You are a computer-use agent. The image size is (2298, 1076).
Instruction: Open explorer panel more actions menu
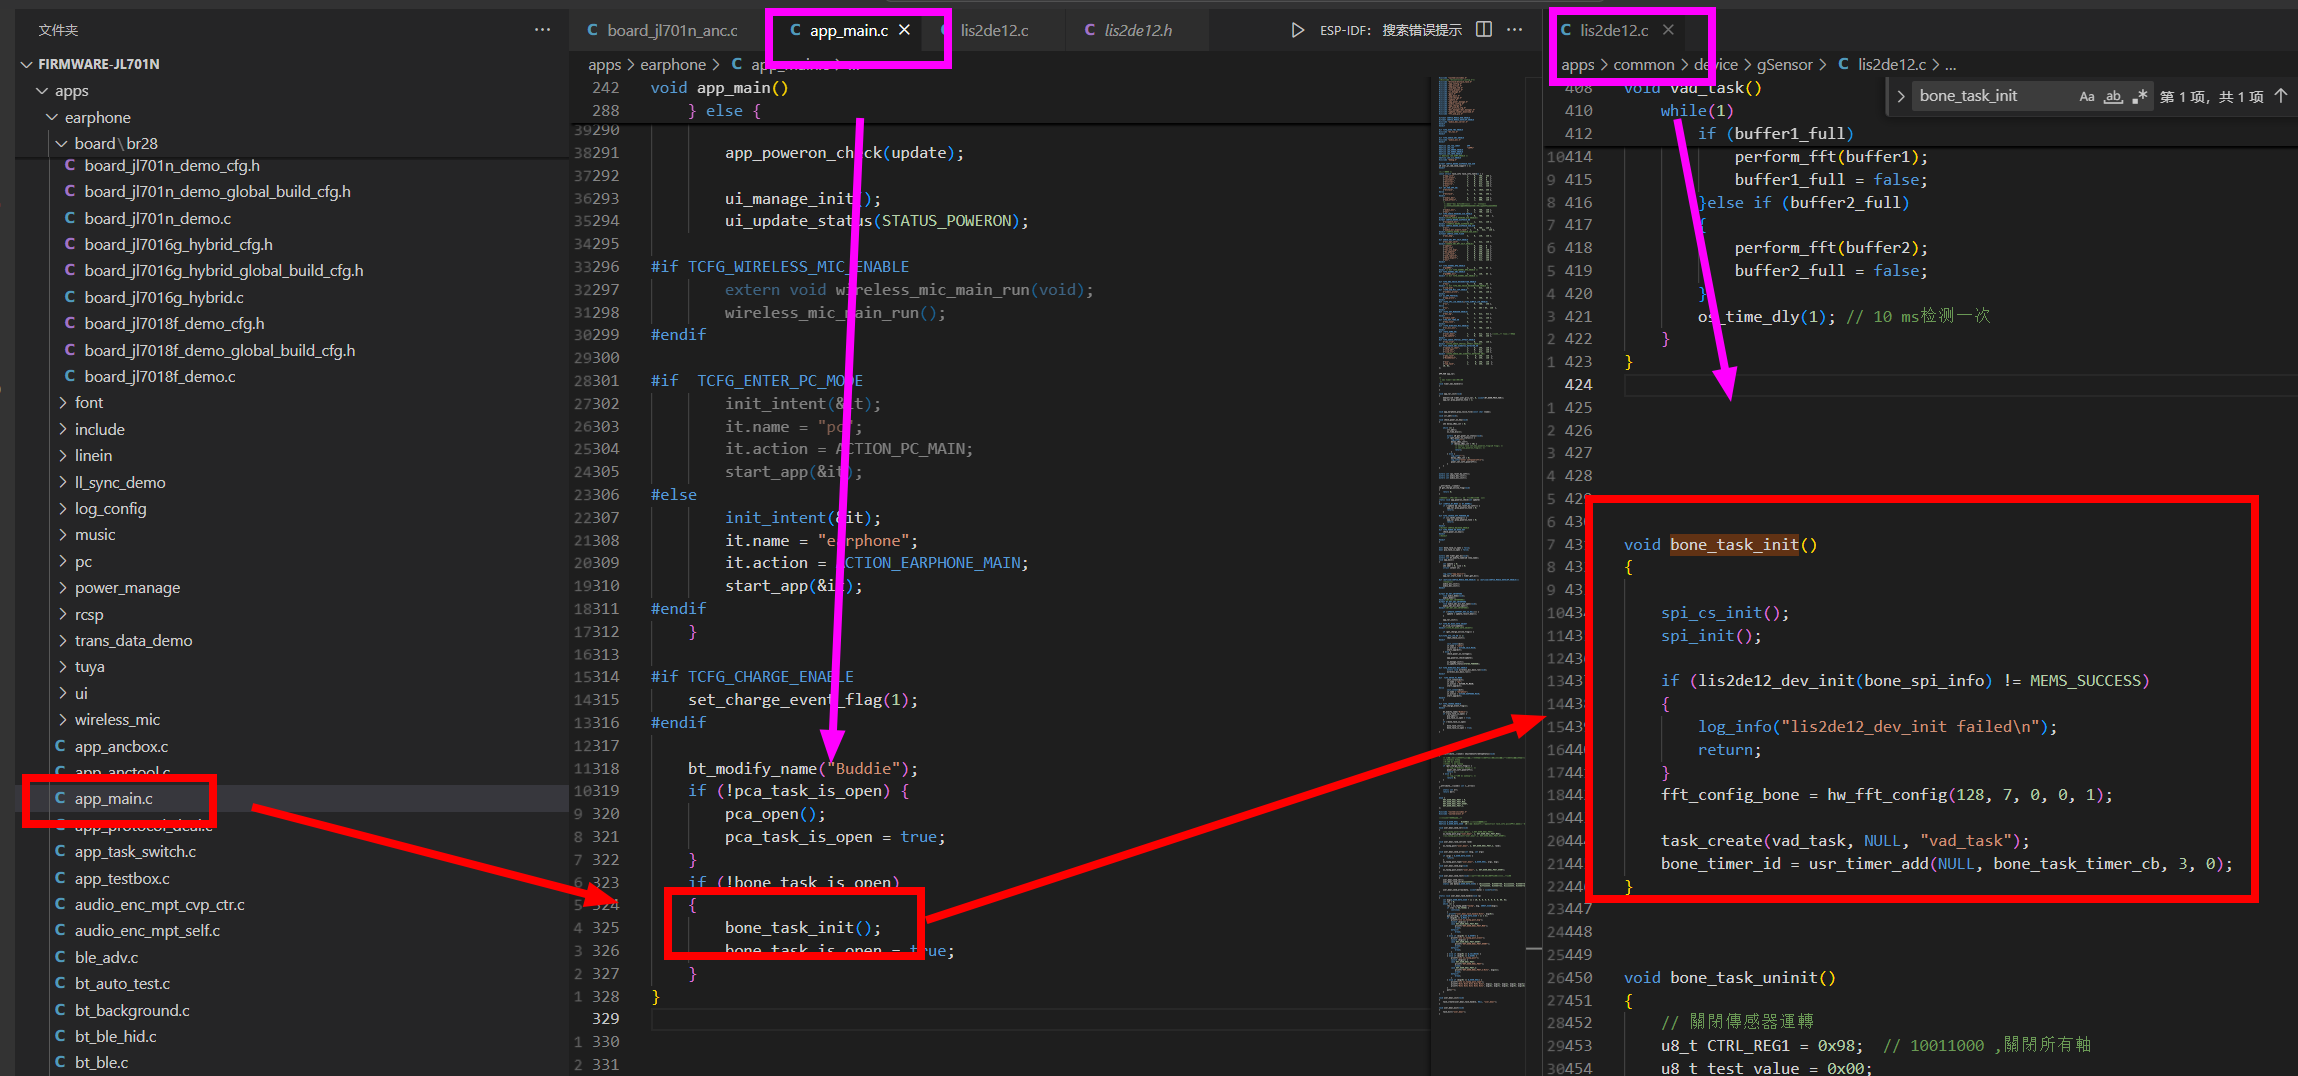pyautogui.click(x=542, y=30)
